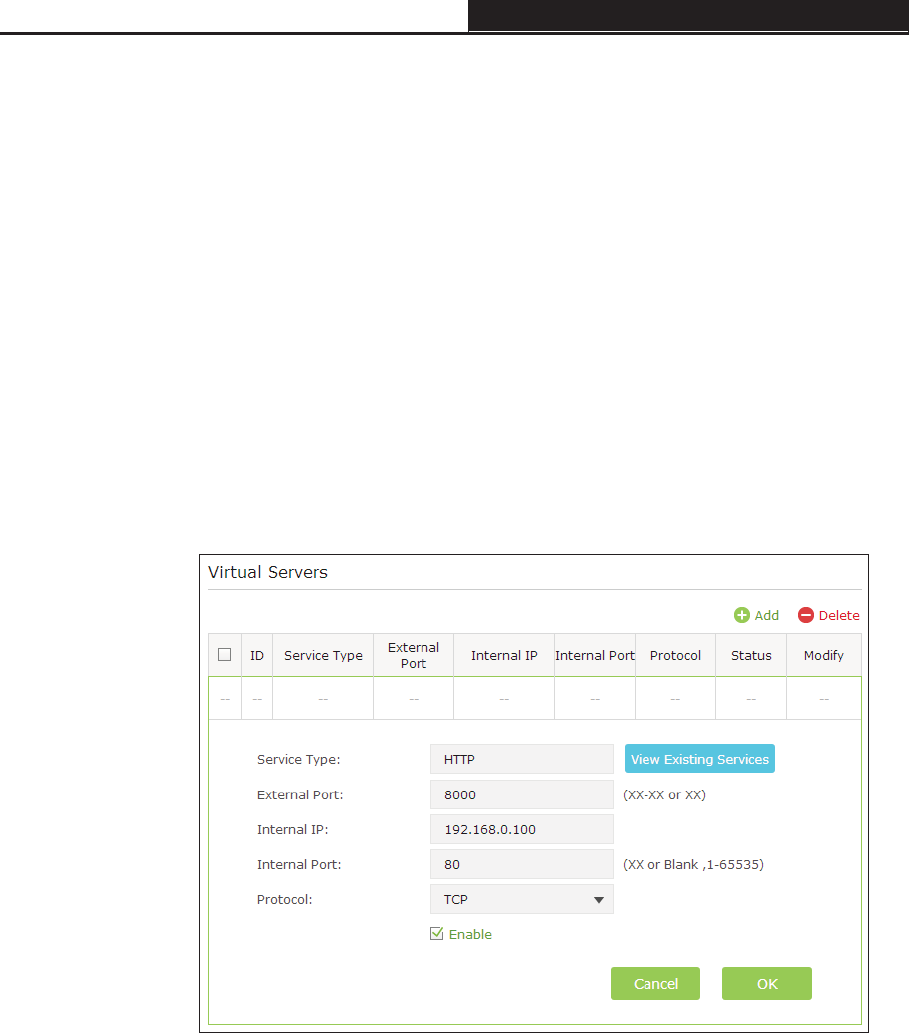Click the Service Type column header
The width and height of the screenshot is (909, 1033).
click(x=323, y=656)
